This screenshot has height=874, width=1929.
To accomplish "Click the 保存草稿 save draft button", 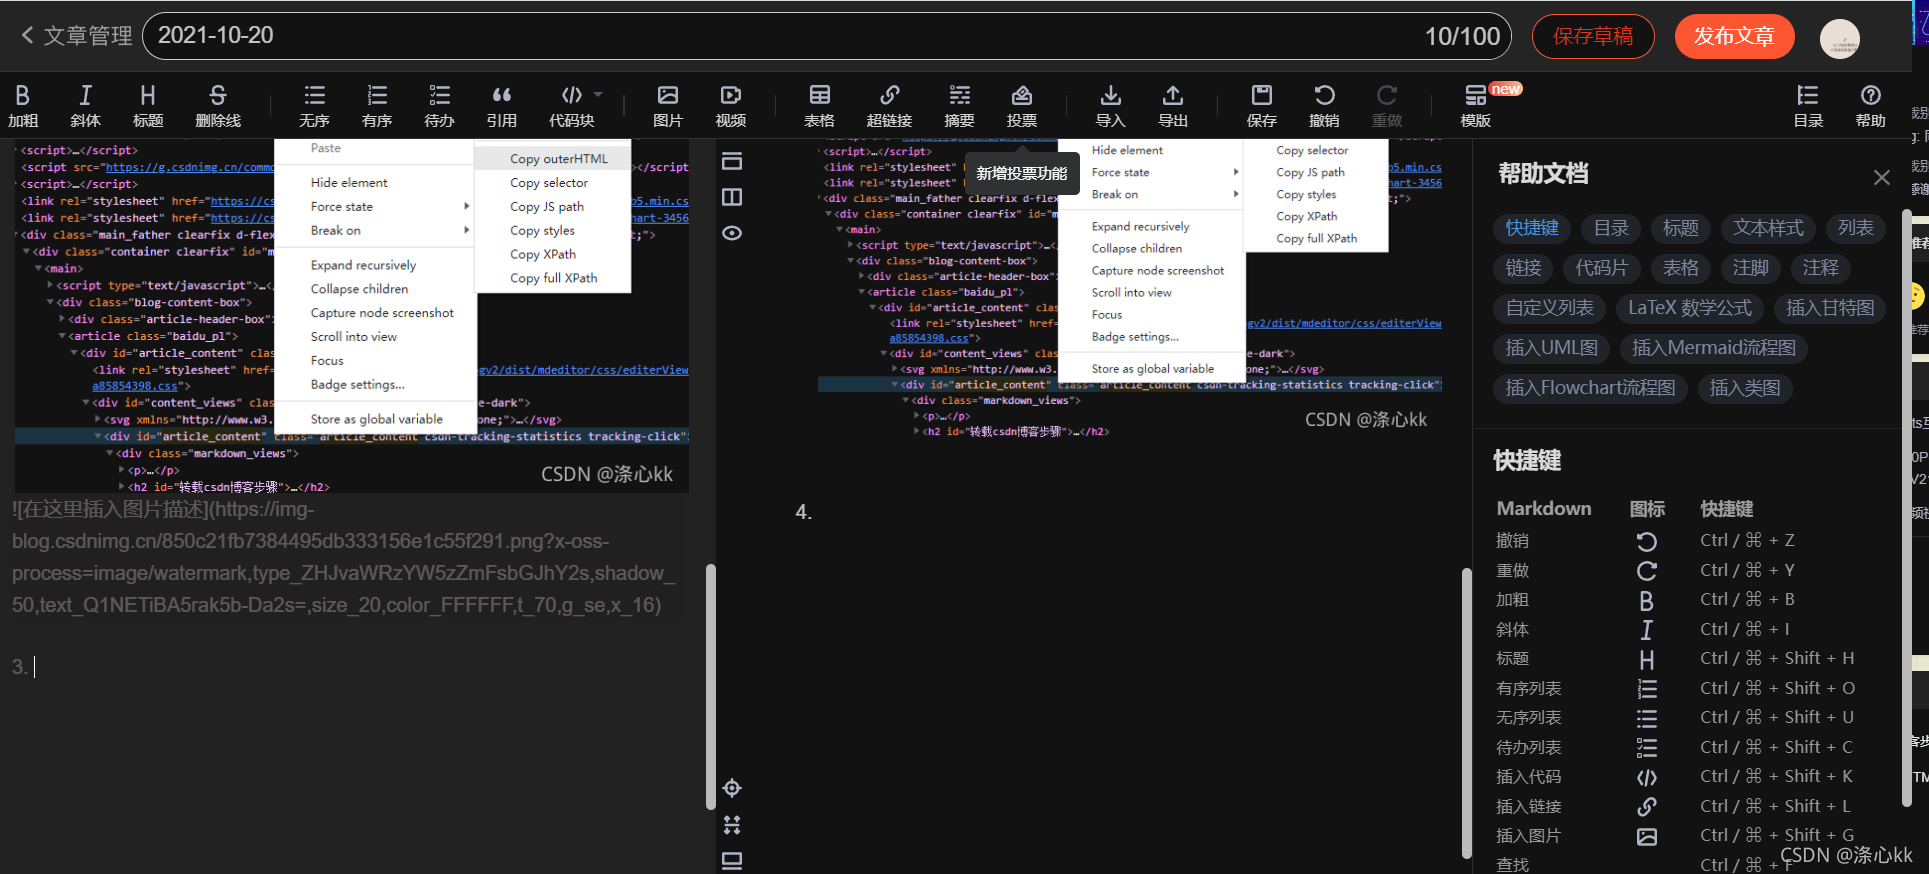I will 1593,36.
